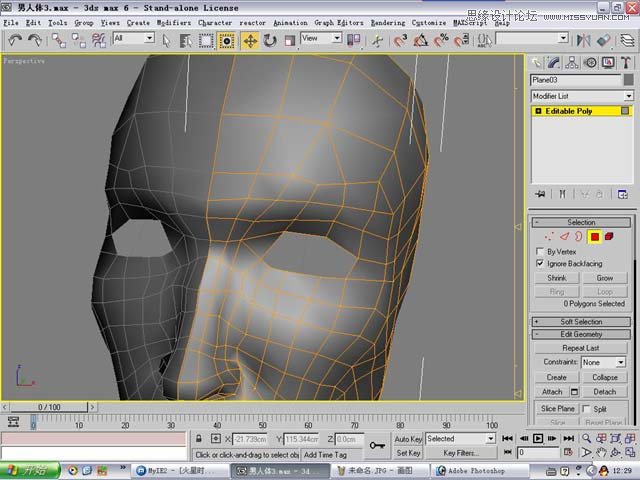640x480 pixels.
Task: Switch to Vertex sub-object selection mode
Action: [x=549, y=237]
